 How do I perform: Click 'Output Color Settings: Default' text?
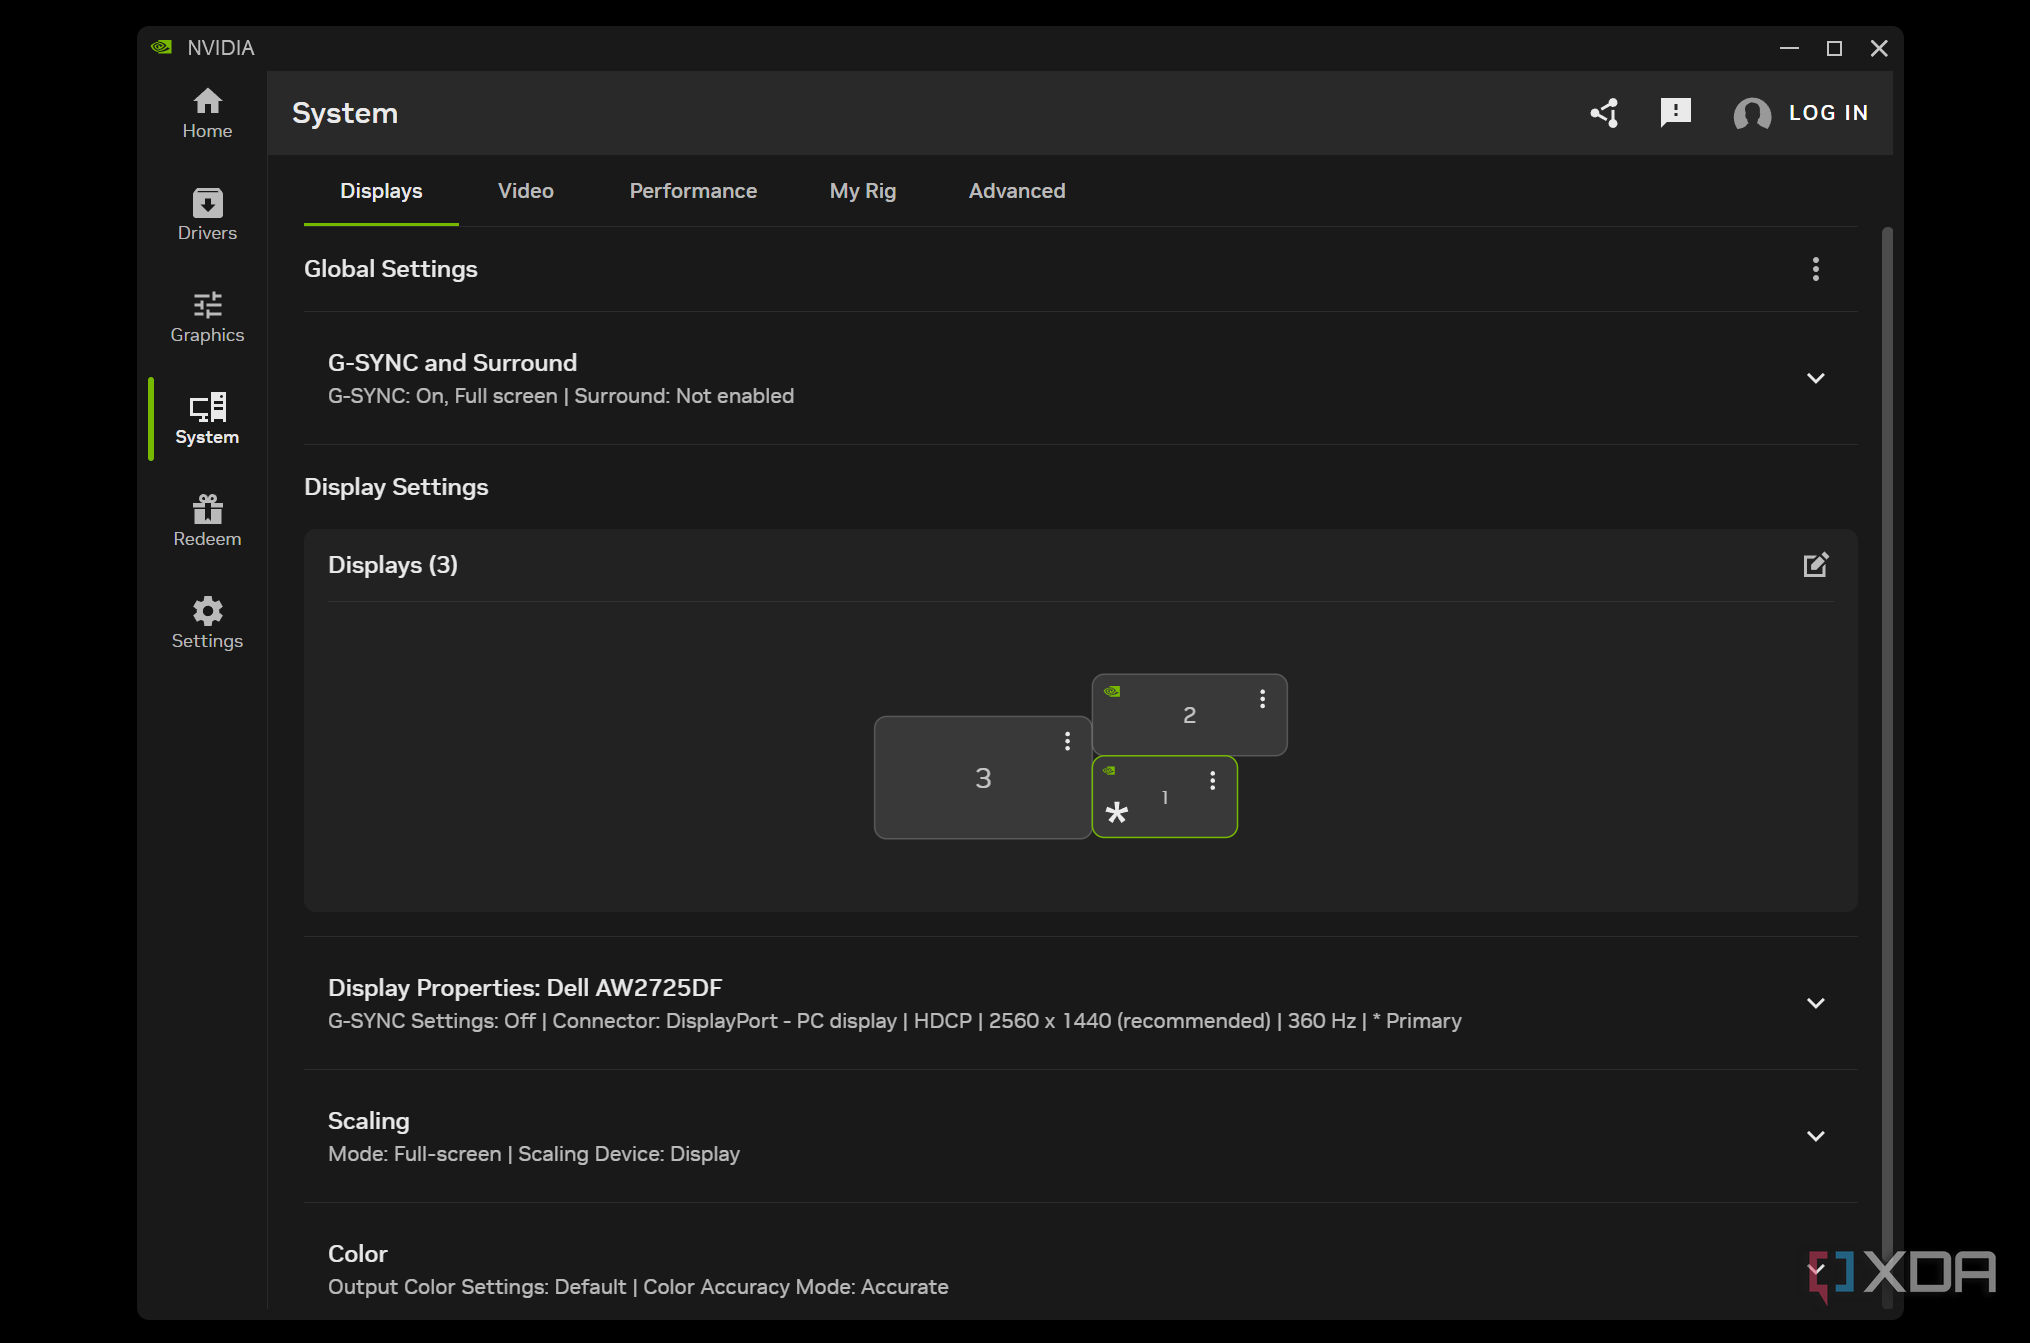477,1287
